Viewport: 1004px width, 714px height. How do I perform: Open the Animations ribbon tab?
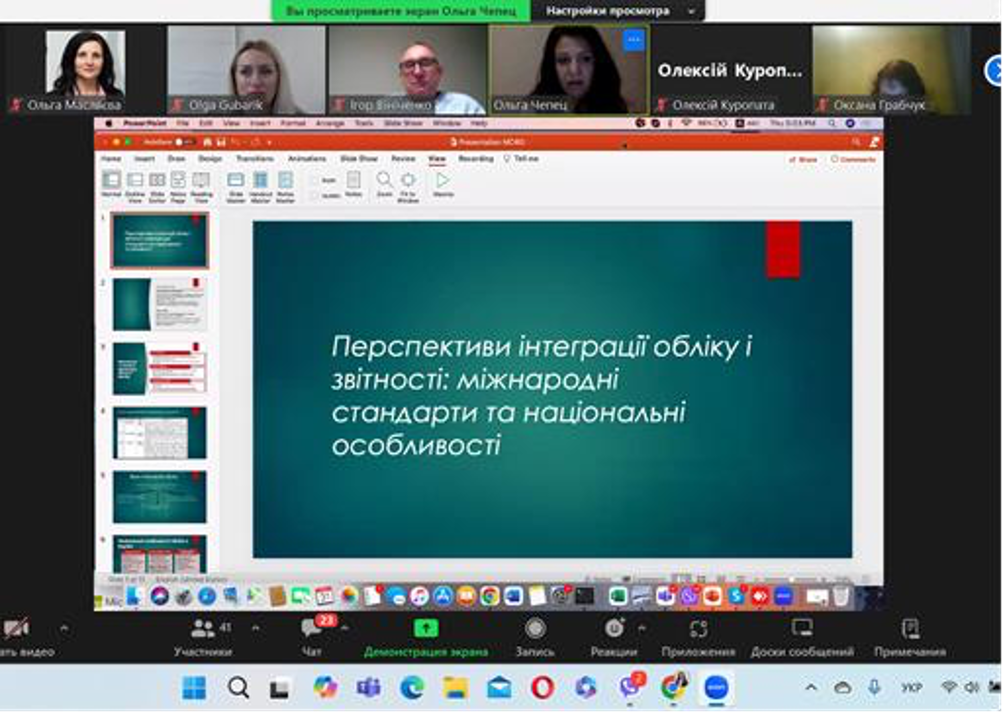coord(307,158)
